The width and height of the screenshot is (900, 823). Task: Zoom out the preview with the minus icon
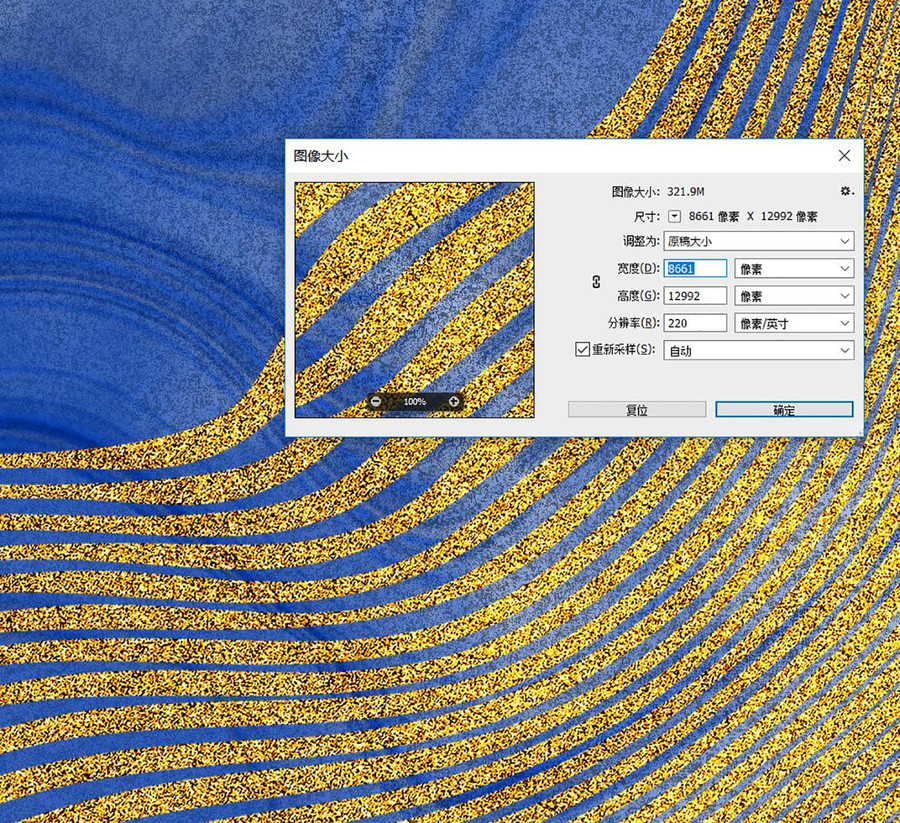tap(375, 401)
